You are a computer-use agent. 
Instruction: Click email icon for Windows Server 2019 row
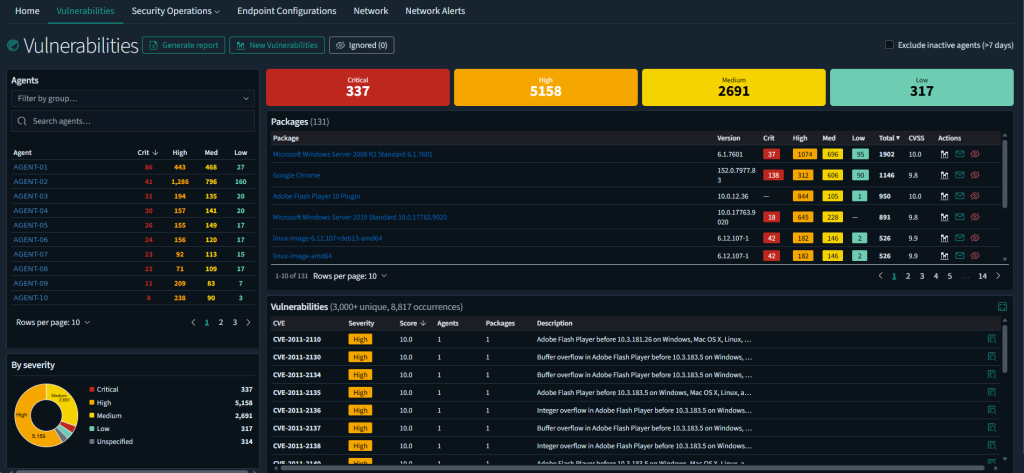point(959,217)
